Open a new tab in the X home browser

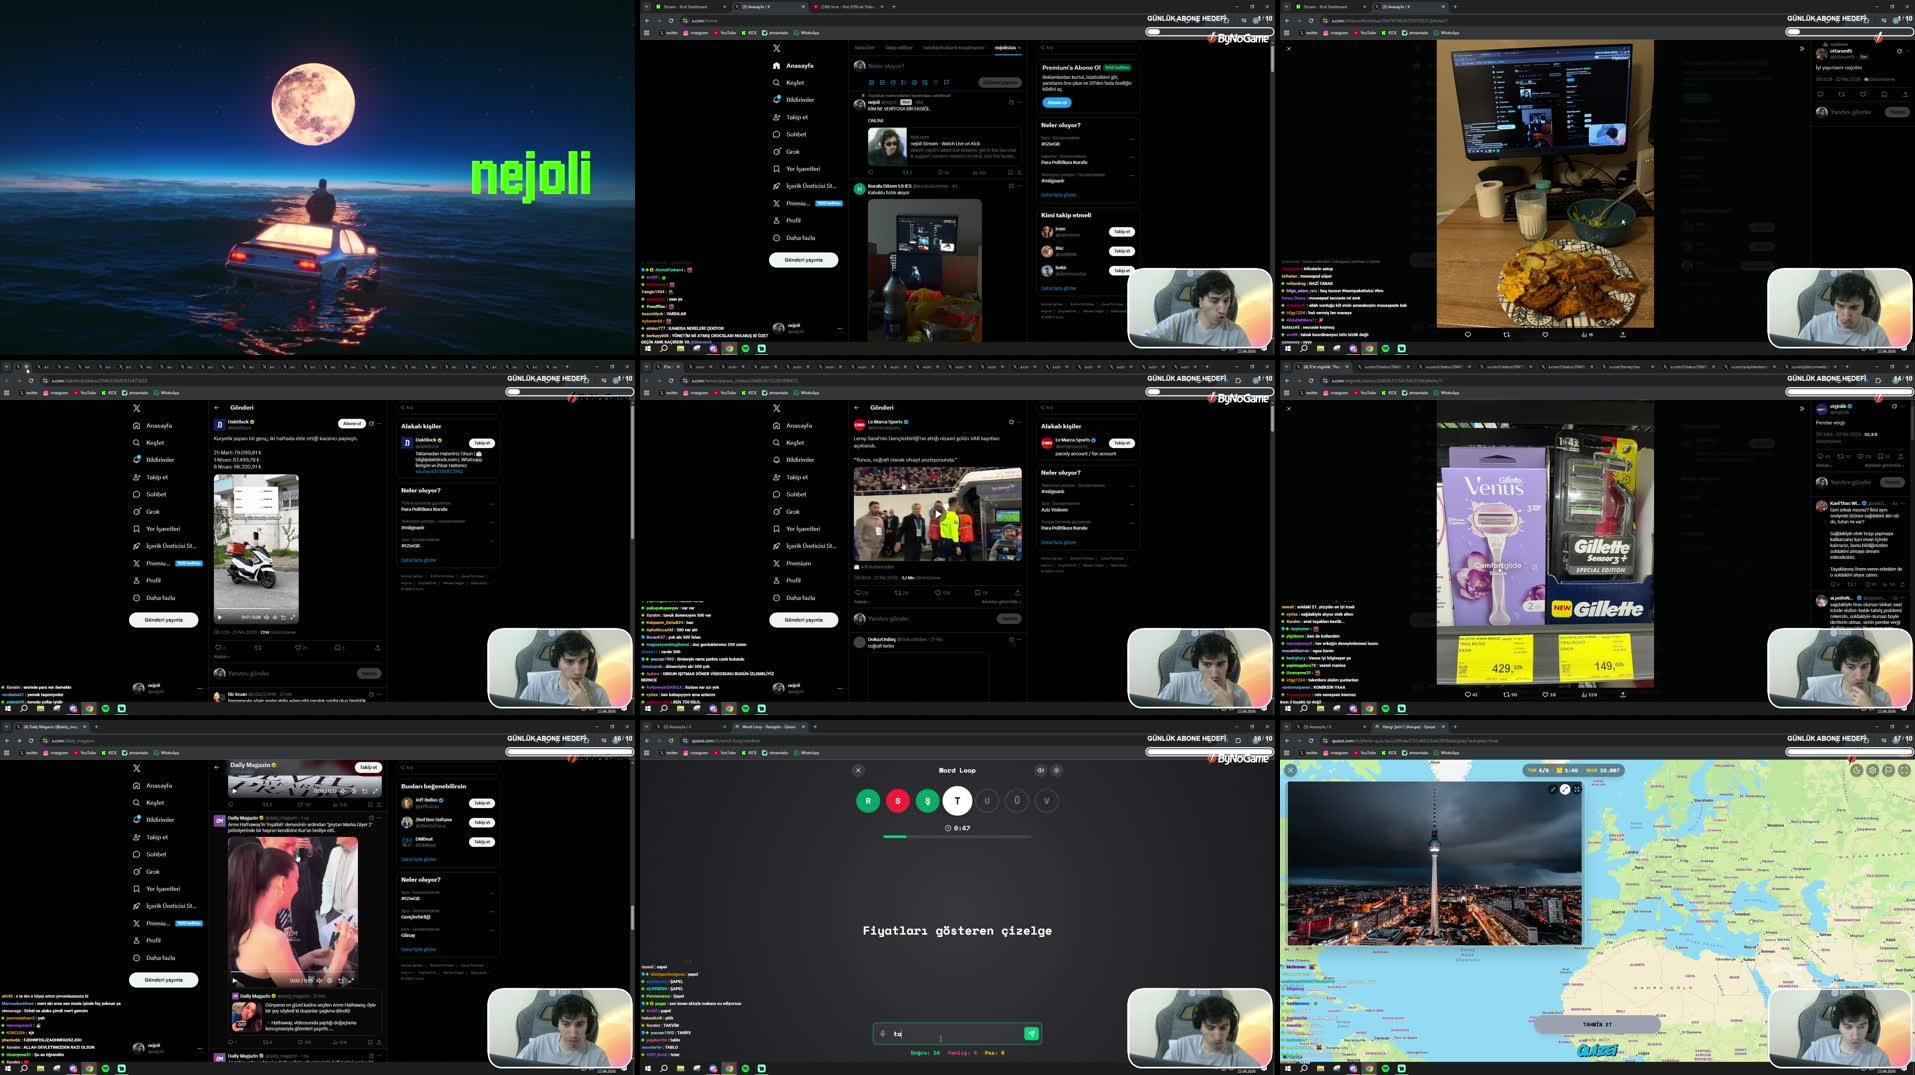[894, 6]
